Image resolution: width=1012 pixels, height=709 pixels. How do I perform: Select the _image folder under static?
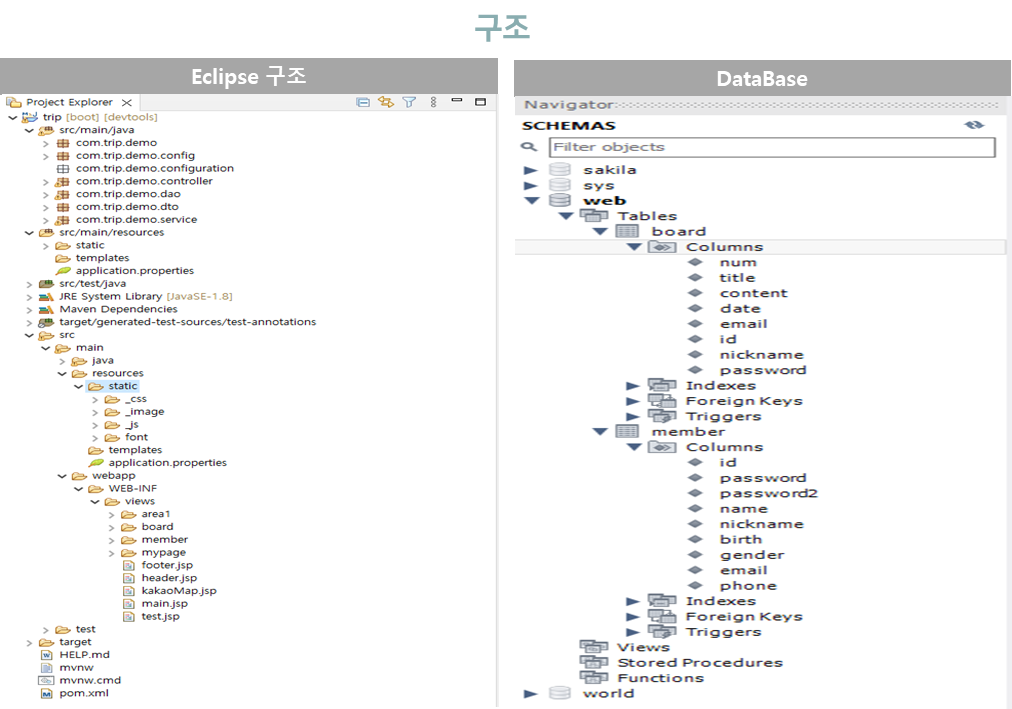(x=145, y=412)
